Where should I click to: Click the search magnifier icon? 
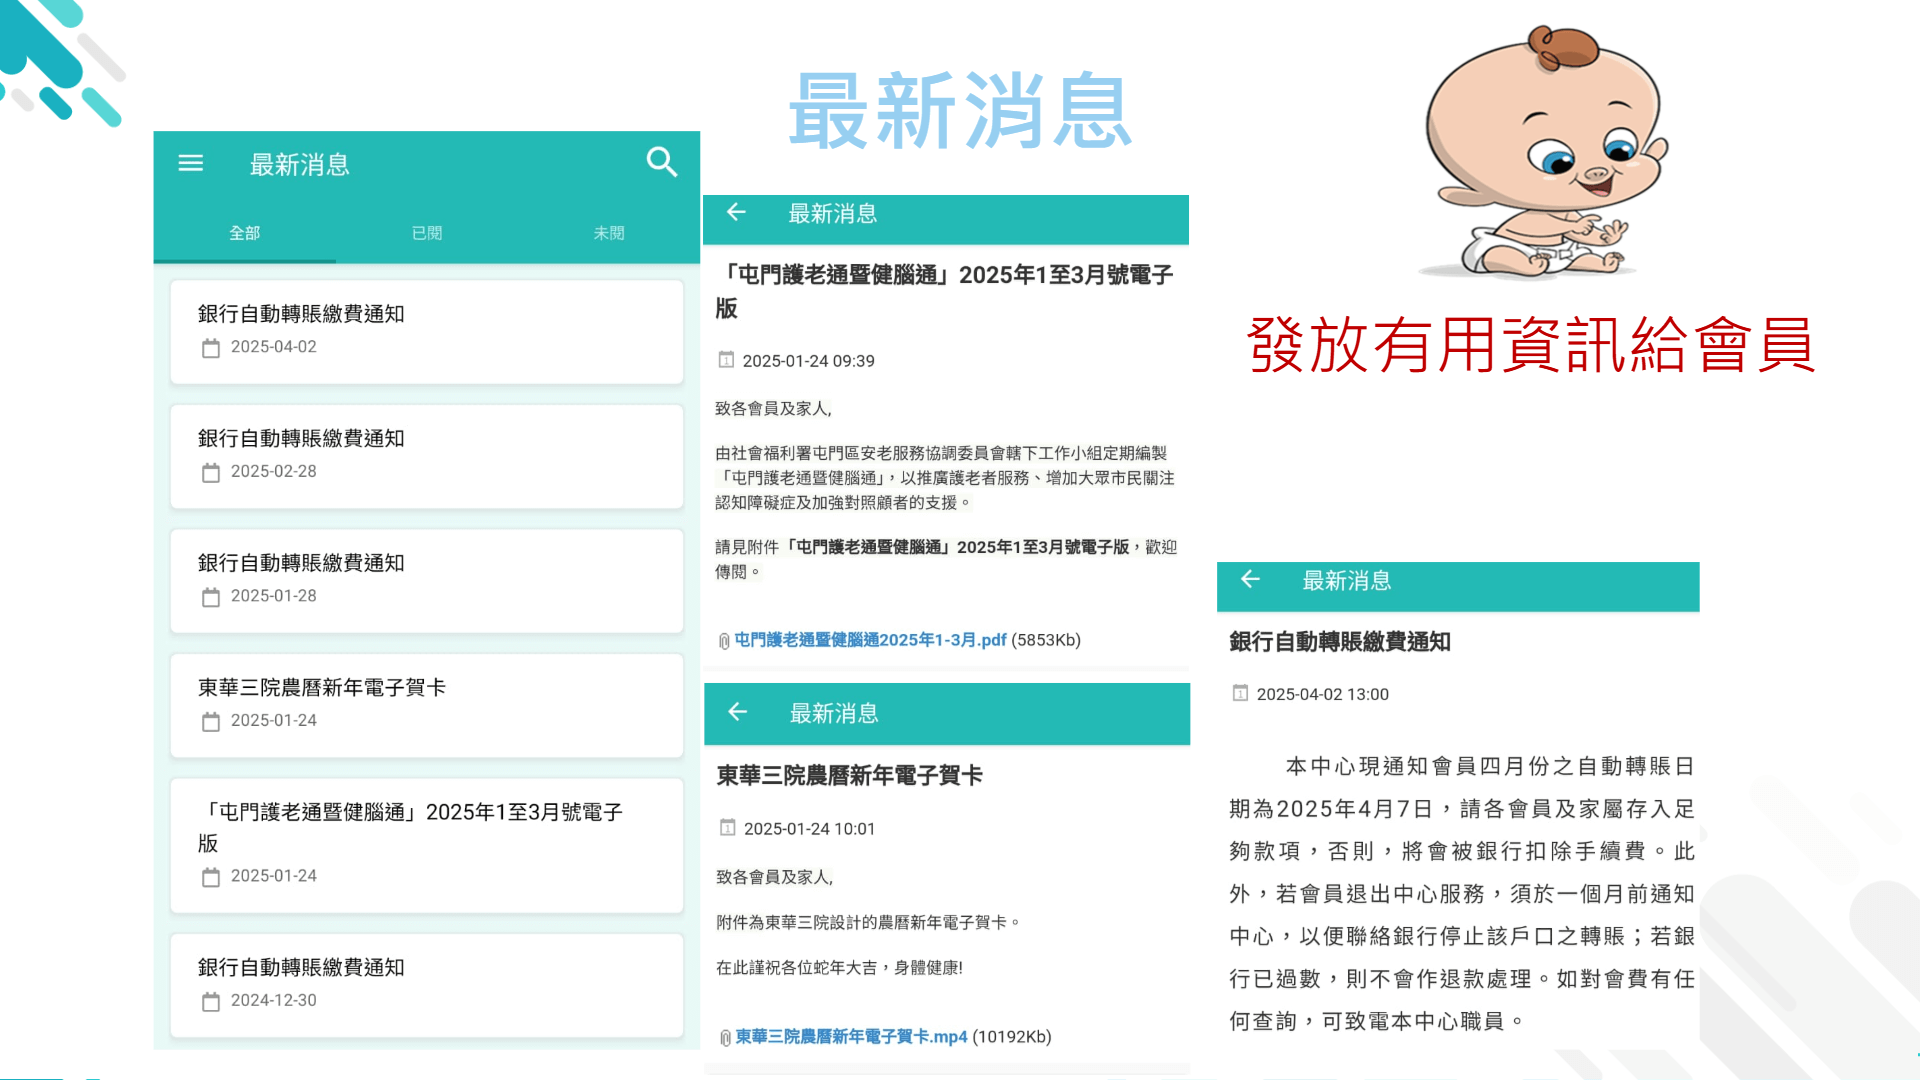coord(662,161)
